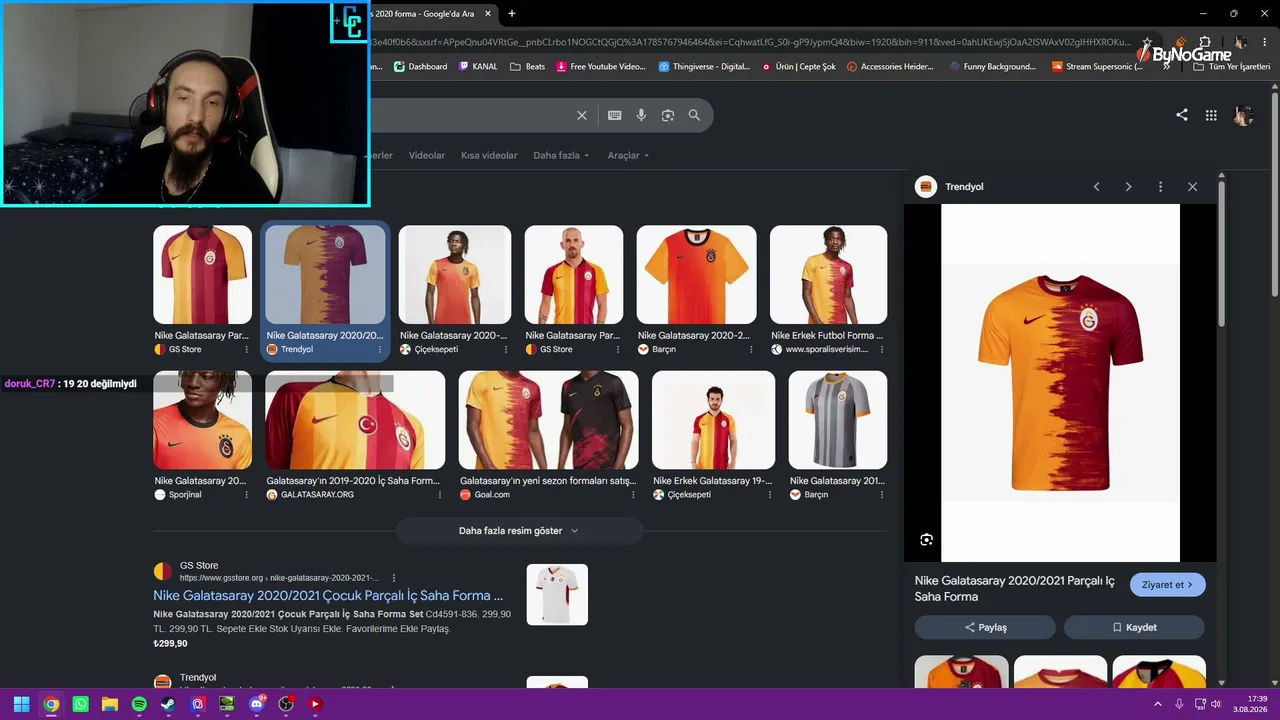Close the Trendyol image preview panel
Screen dimensions: 1280x720
(1192, 187)
